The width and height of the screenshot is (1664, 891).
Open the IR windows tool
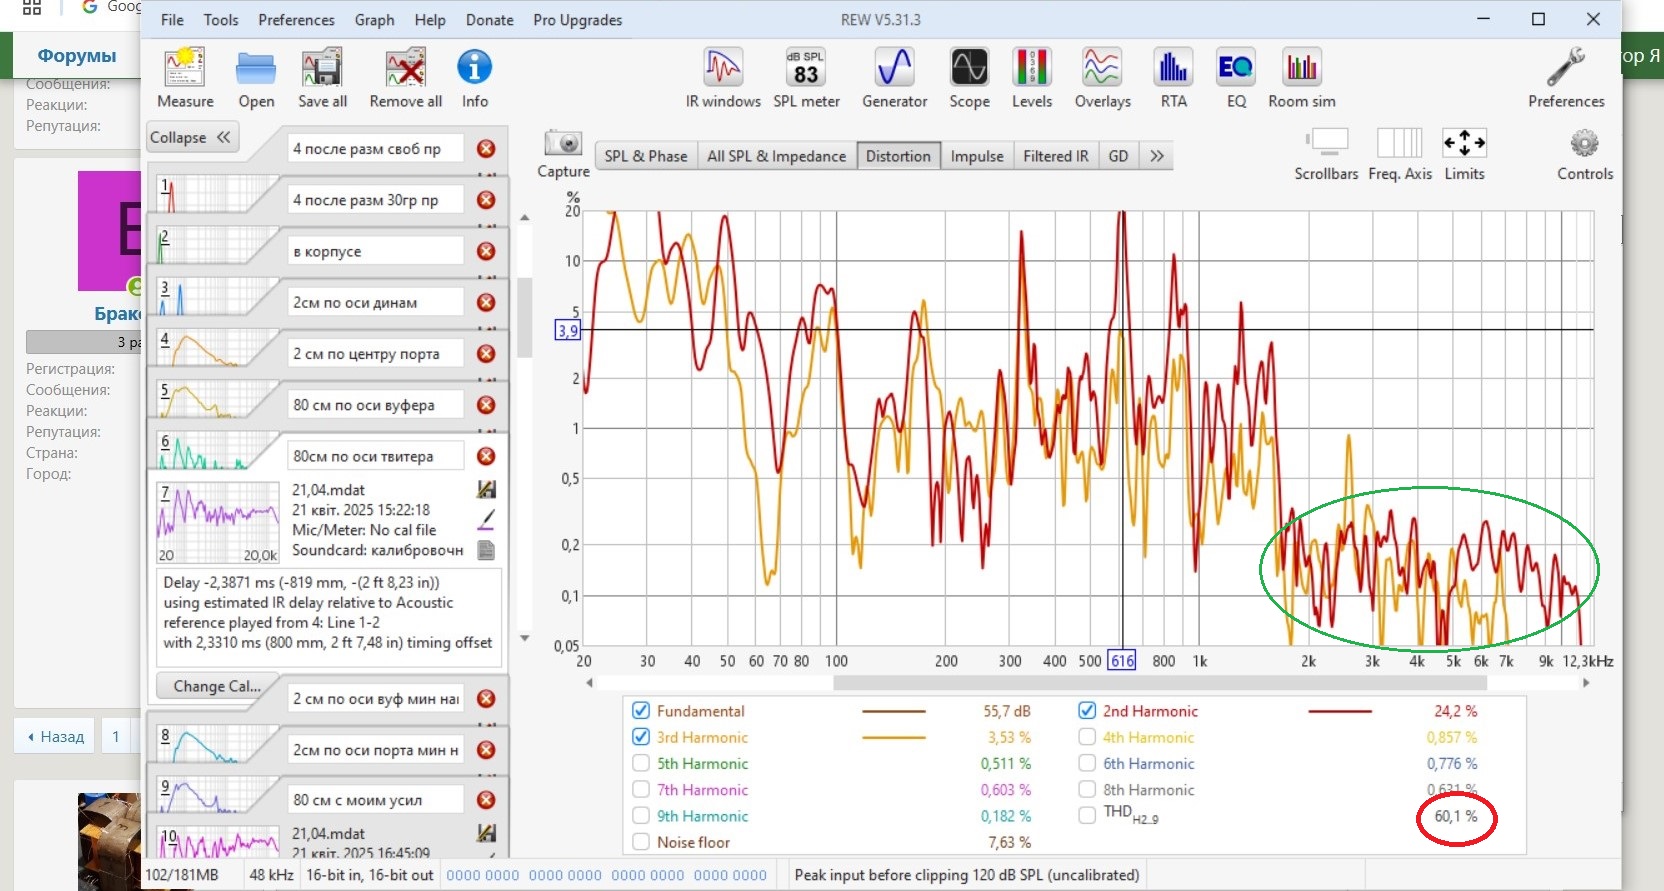pyautogui.click(x=723, y=68)
